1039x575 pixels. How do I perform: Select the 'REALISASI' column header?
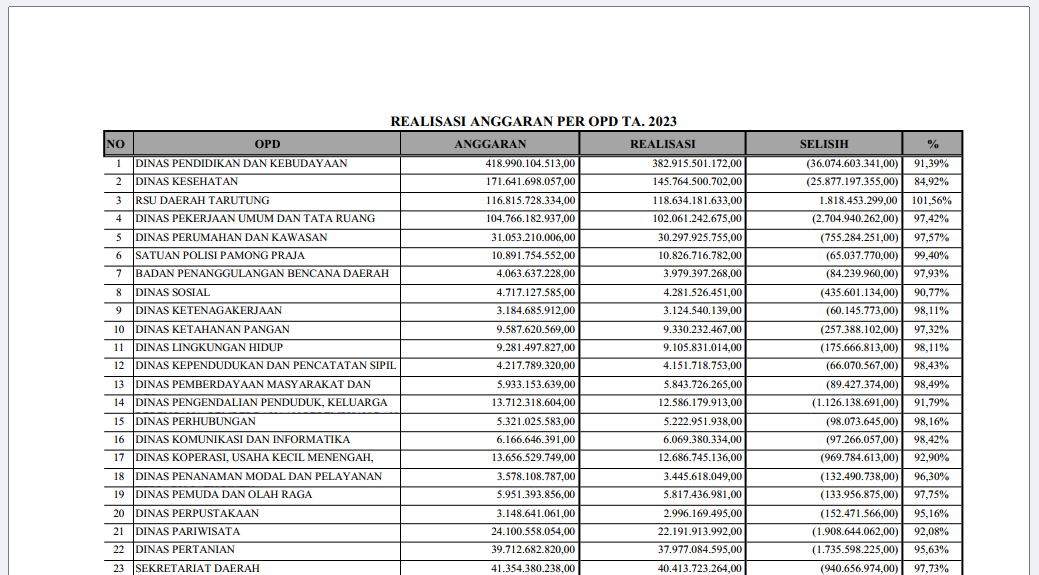(x=662, y=144)
